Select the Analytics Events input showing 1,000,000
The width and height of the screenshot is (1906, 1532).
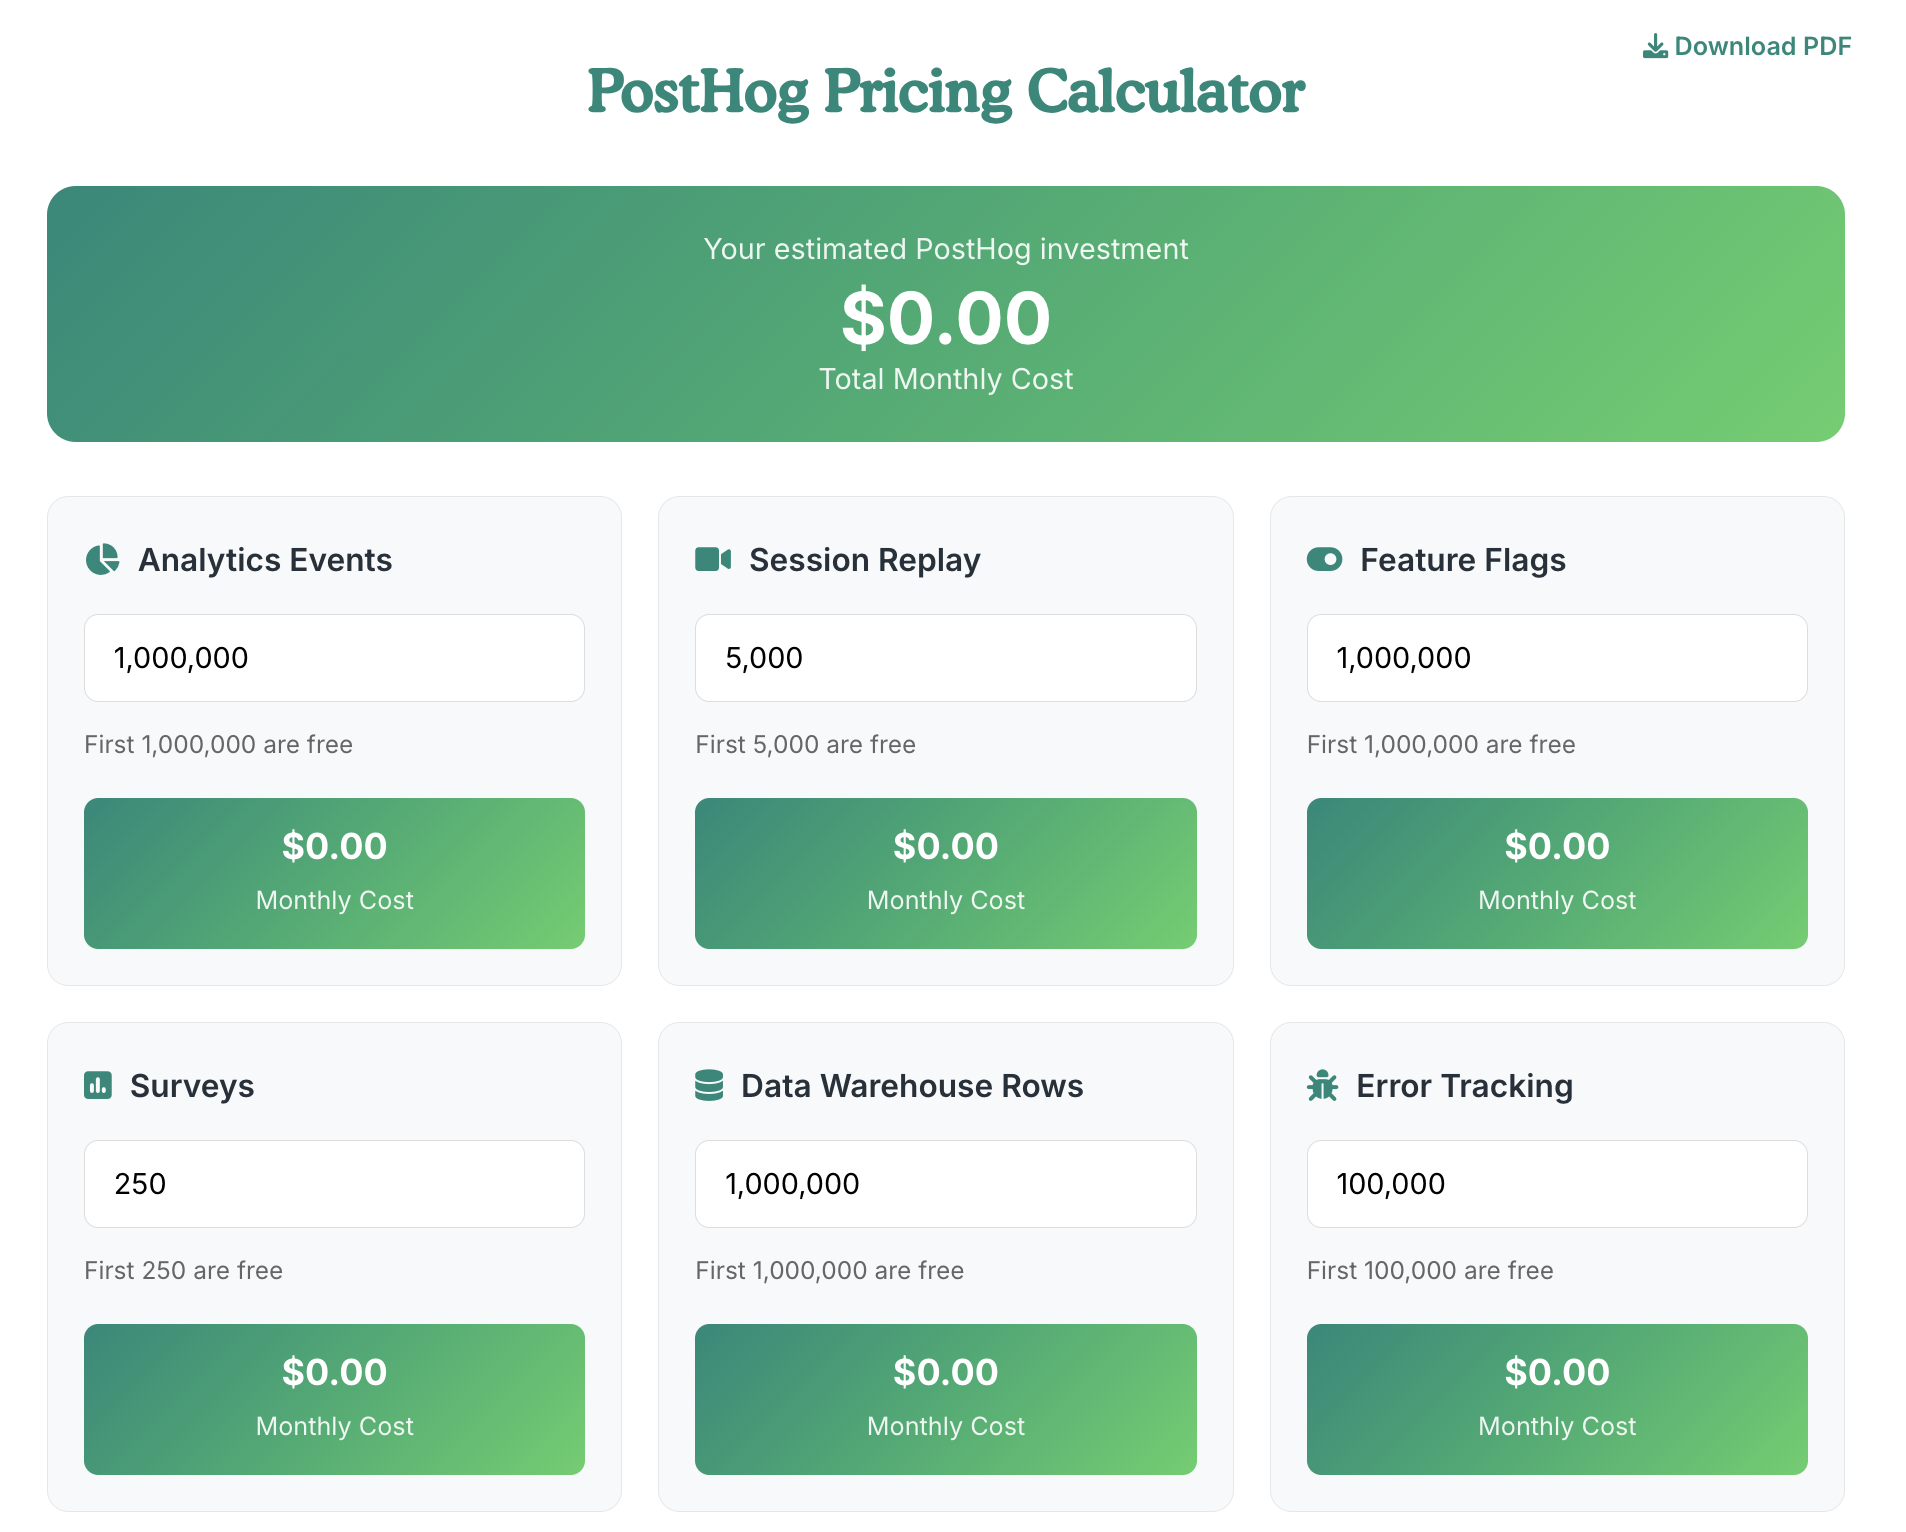coord(334,657)
